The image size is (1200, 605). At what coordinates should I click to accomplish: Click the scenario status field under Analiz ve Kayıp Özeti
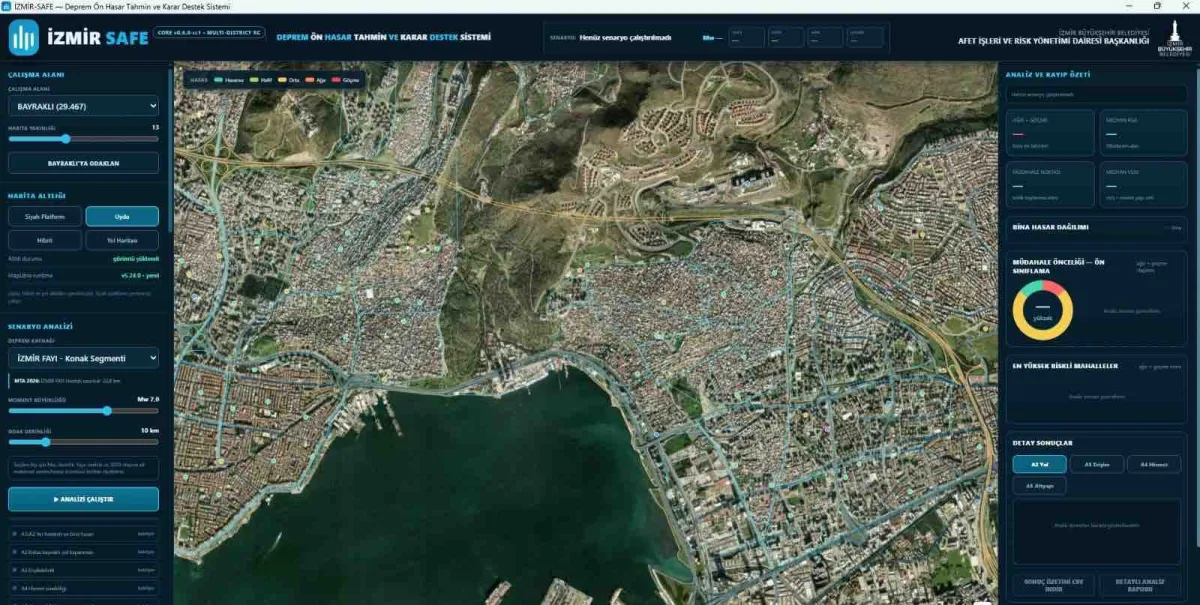(1096, 94)
